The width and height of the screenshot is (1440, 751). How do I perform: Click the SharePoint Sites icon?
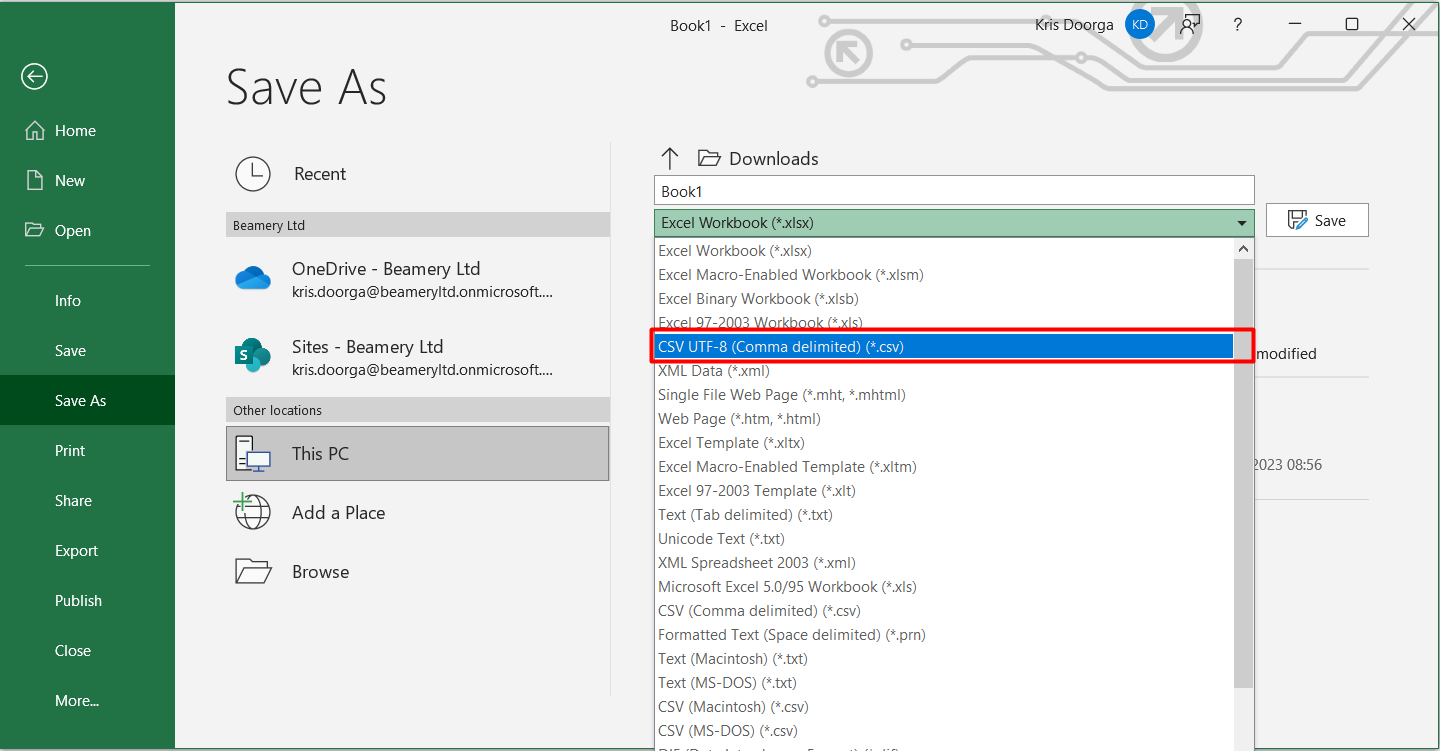point(253,356)
